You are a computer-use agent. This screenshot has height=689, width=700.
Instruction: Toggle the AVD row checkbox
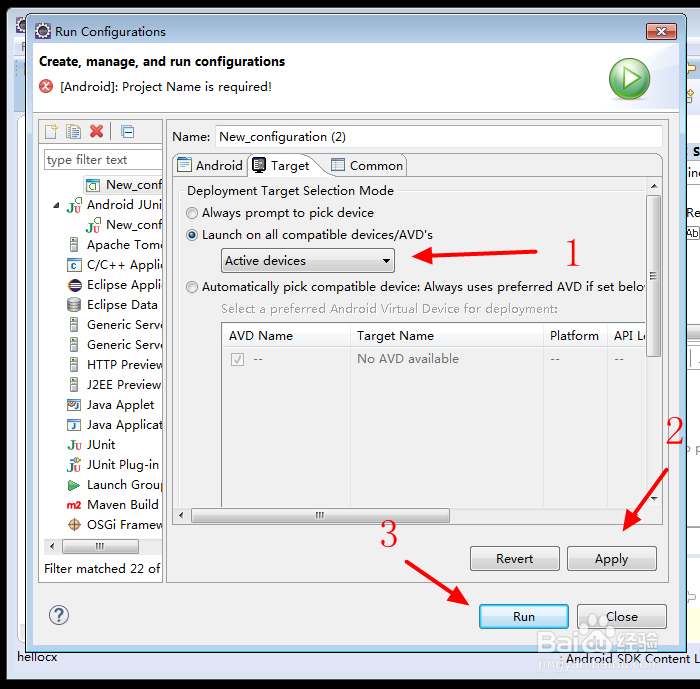pos(238,359)
